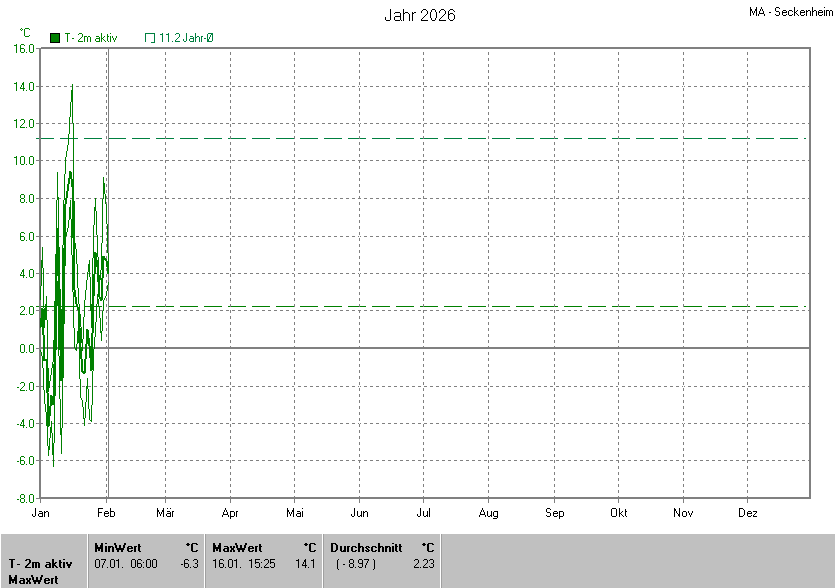The height and width of the screenshot is (588, 835).
Task: Select the MA - Seckenheim station label
Action: coord(790,13)
